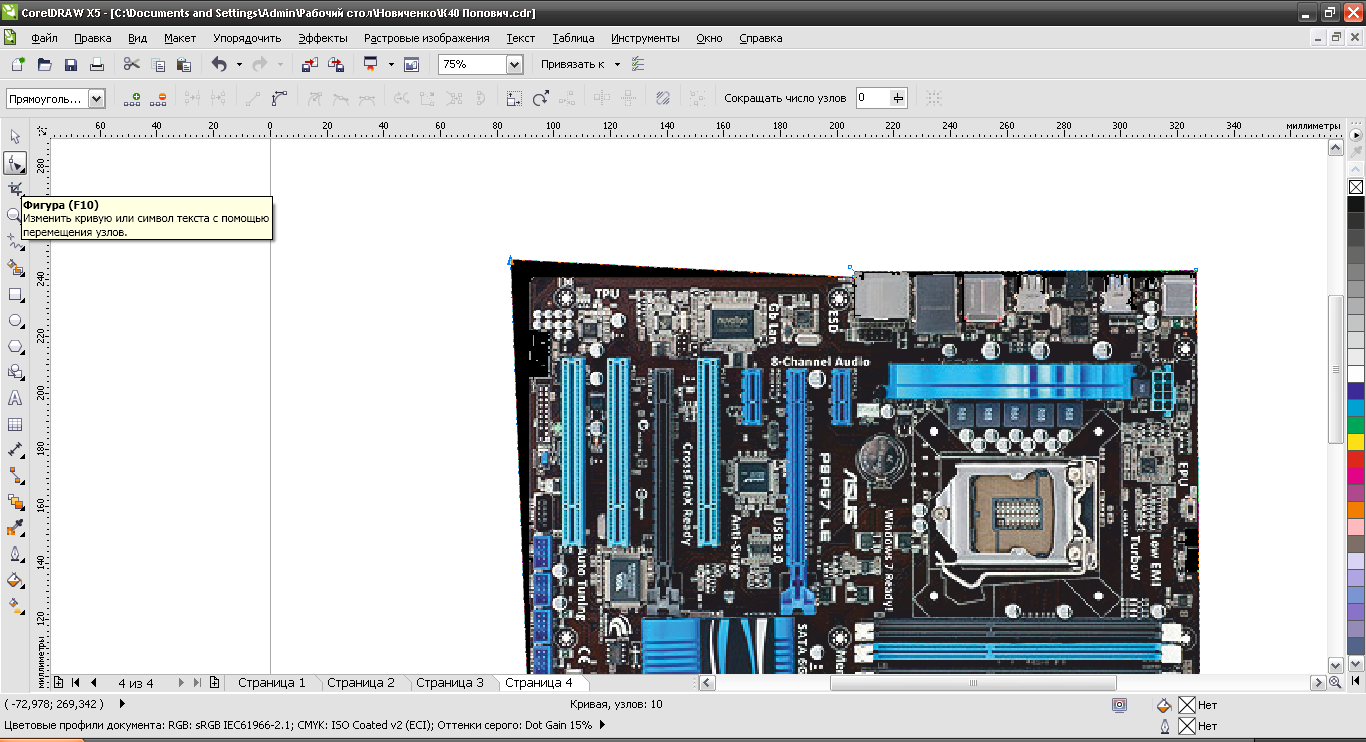Go to the first page button
Screen dimensions: 1366x742
coord(76,683)
